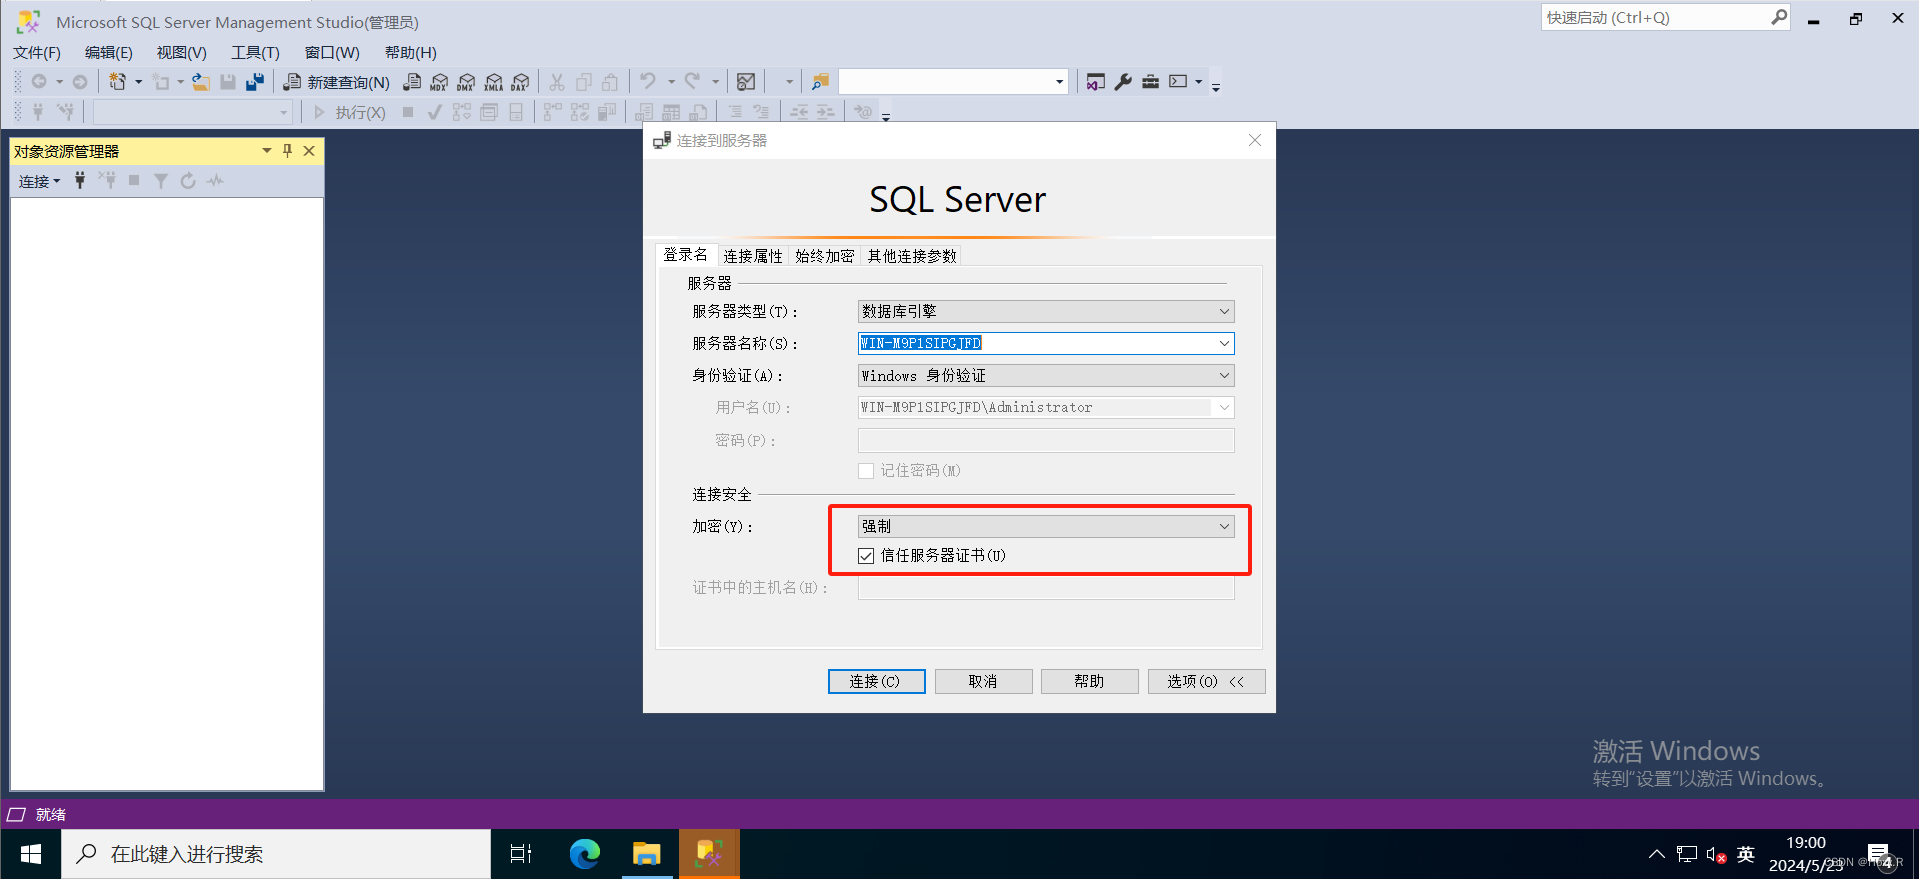Open a new MDX query

tap(439, 82)
